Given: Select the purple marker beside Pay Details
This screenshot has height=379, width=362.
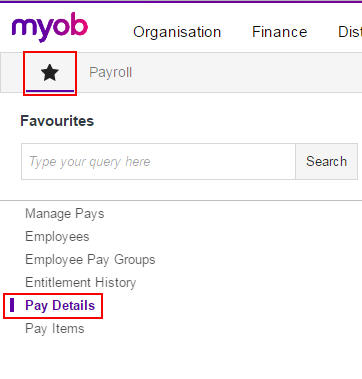Looking at the screenshot, I should click(x=12, y=305).
